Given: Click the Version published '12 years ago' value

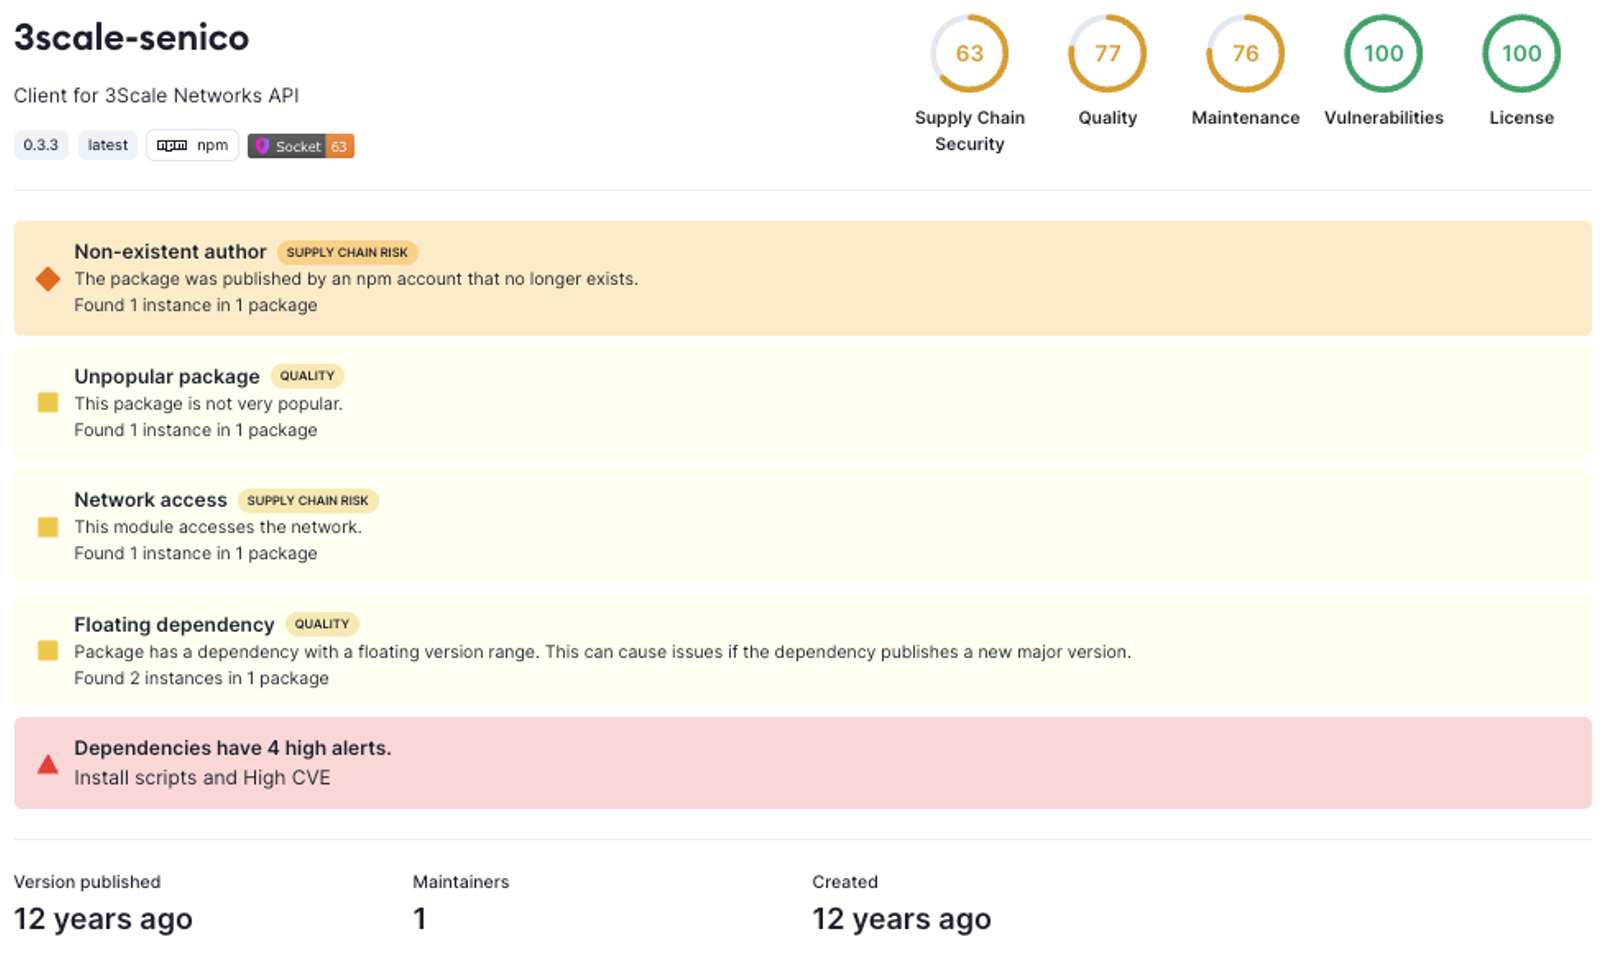Looking at the screenshot, I should [103, 919].
